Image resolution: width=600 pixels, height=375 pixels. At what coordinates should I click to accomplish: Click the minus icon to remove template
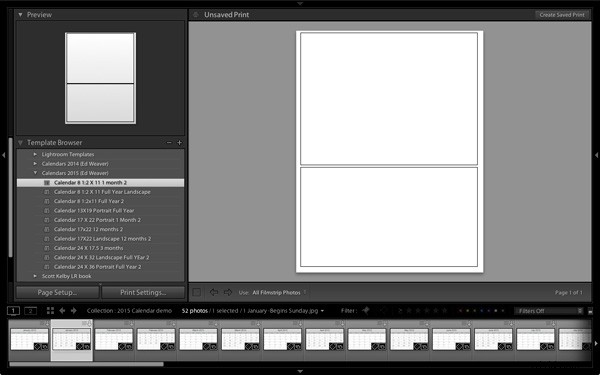point(169,143)
